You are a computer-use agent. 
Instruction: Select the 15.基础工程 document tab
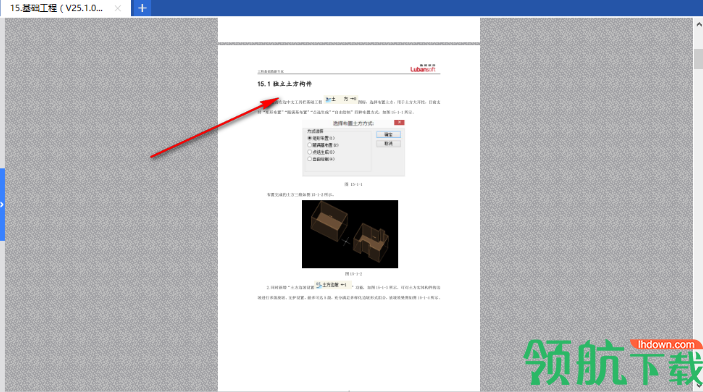tap(65, 8)
